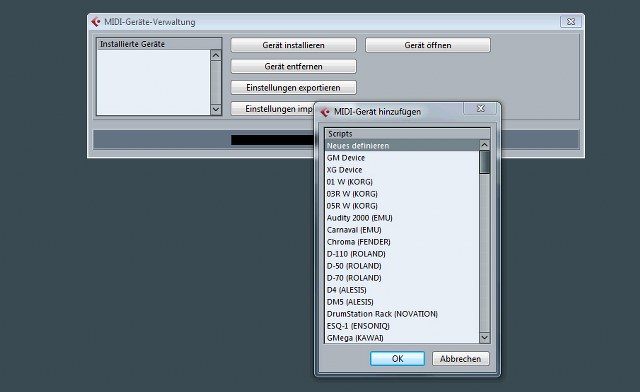The image size is (640, 392).
Task: Select 05R W (KORG) entry
Action: [x=402, y=206]
